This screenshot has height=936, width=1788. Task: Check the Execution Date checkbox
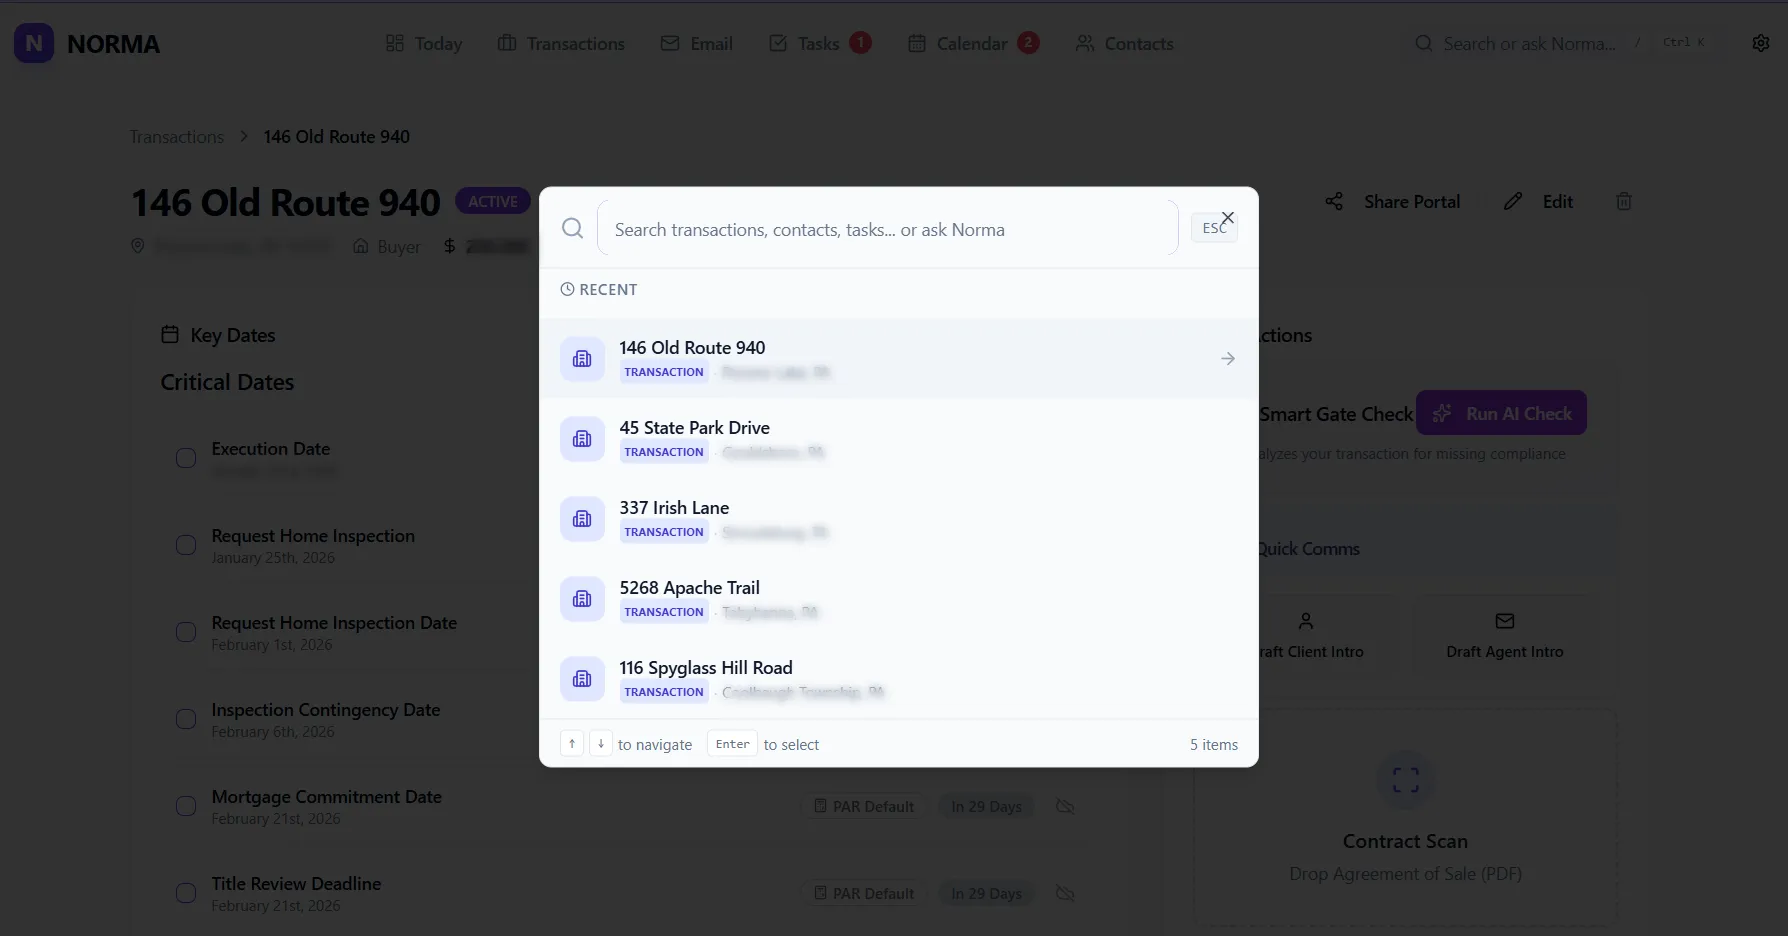(186, 458)
